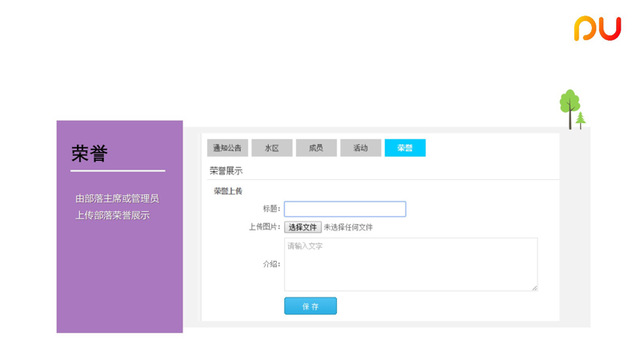Screen dimensions: 640x360
Task: Select the highlighted 荣誉 tab
Action: click(x=405, y=148)
